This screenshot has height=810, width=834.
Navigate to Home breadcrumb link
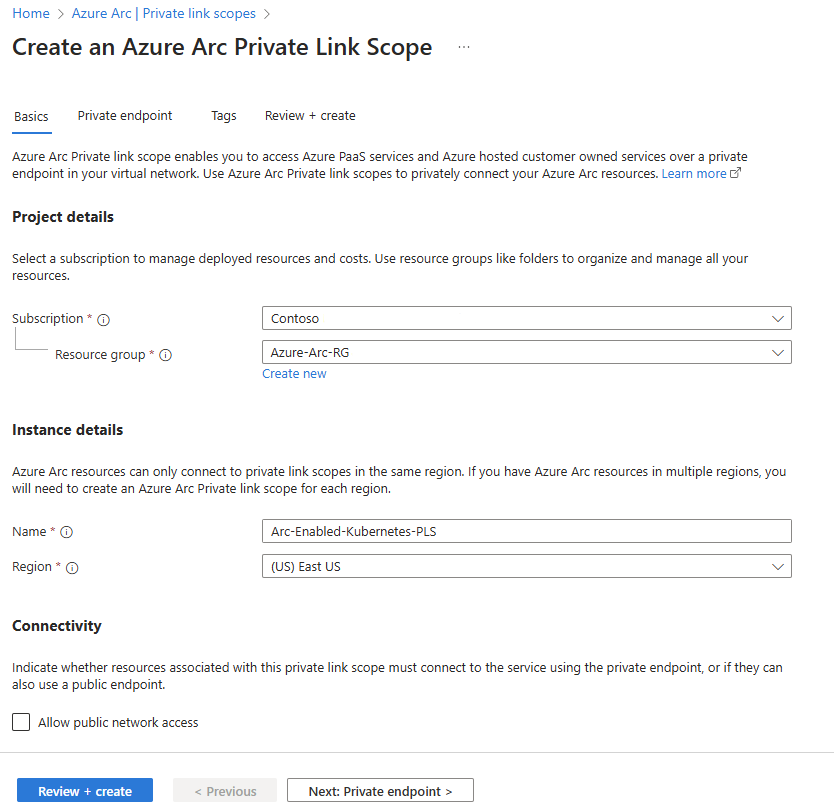click(x=31, y=14)
